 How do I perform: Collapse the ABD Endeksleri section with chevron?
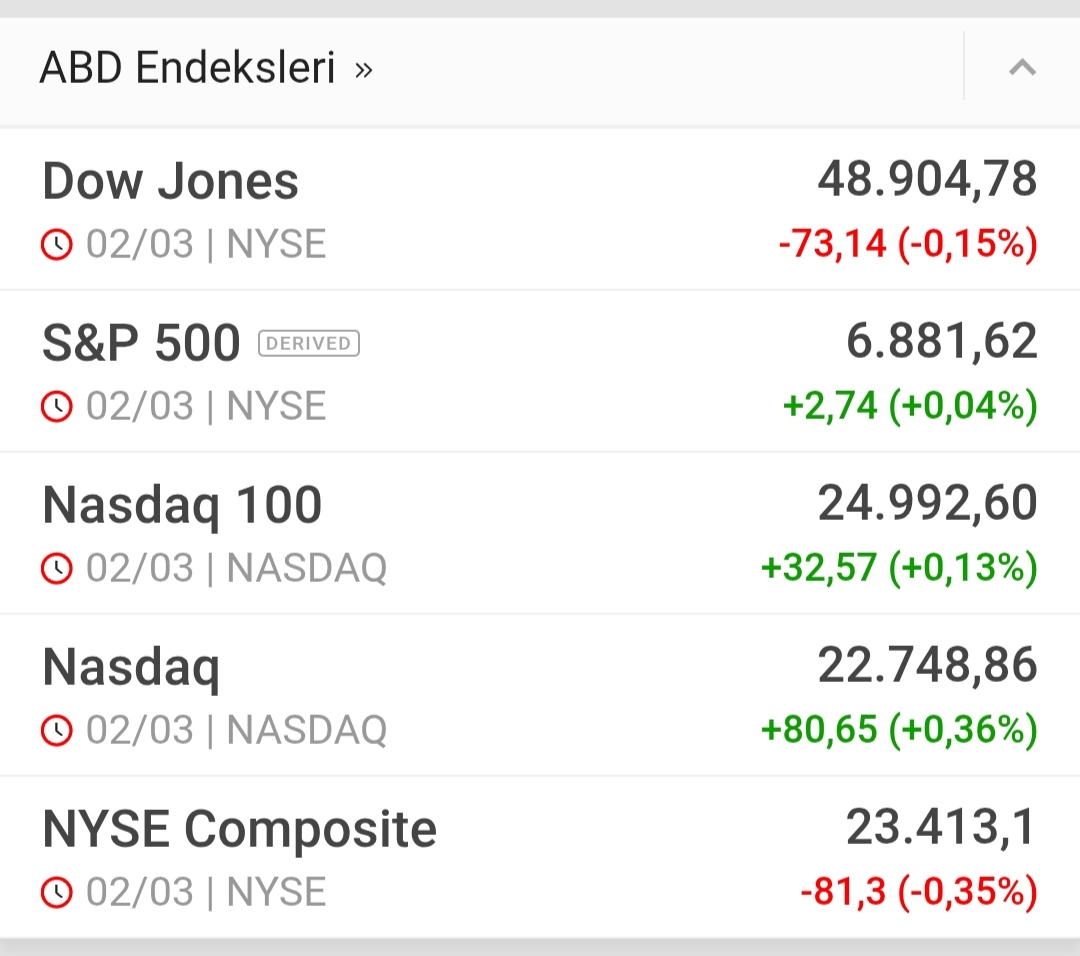click(x=1021, y=68)
